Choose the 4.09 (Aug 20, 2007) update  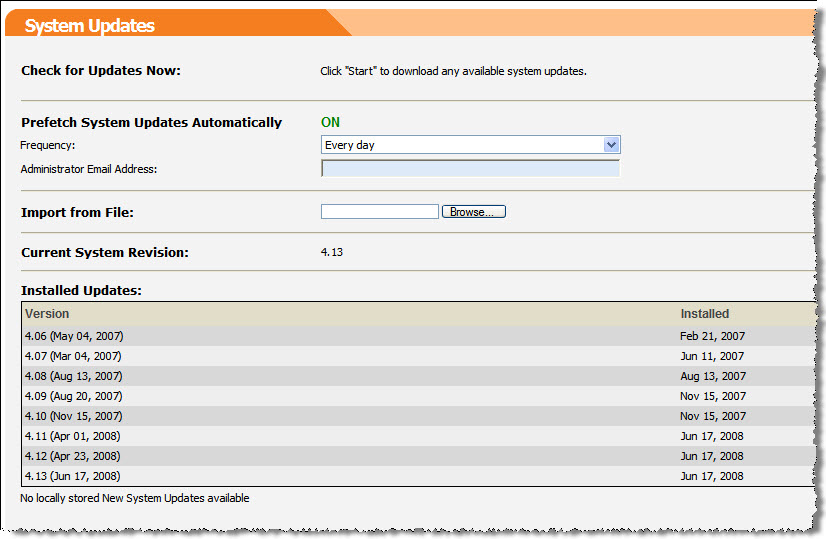pos(73,396)
